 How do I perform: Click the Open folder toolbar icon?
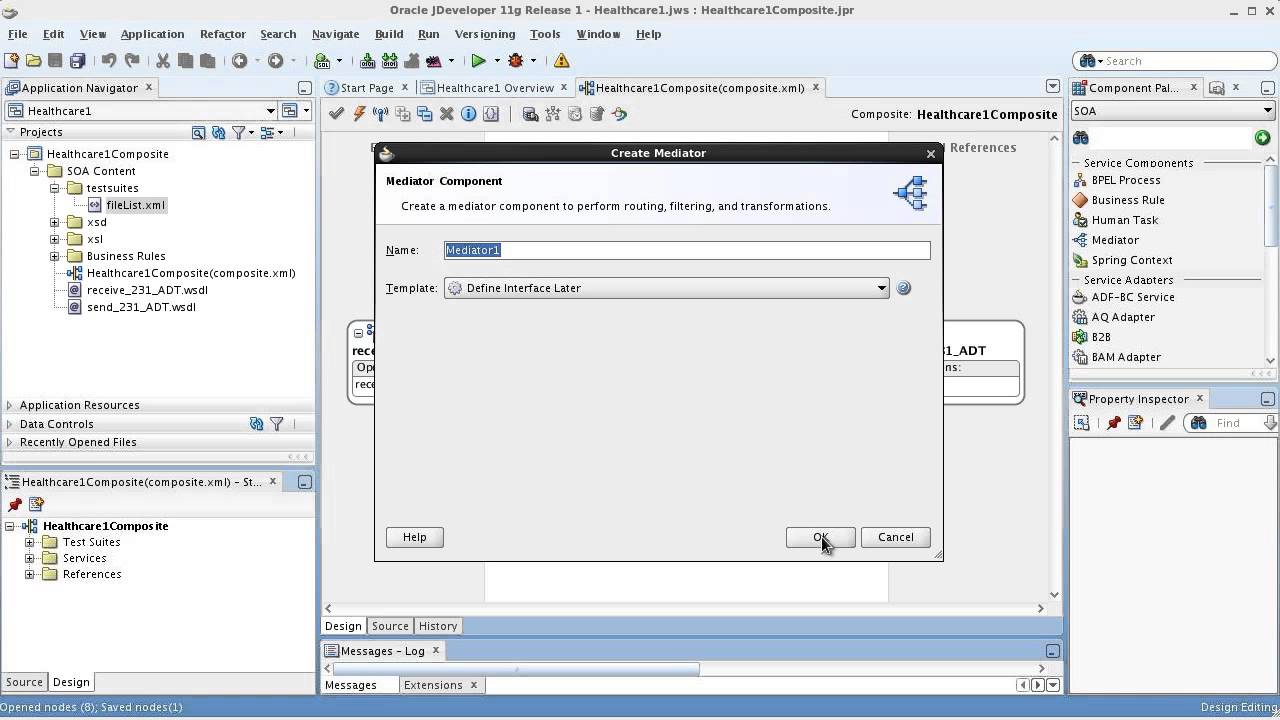(x=33, y=61)
